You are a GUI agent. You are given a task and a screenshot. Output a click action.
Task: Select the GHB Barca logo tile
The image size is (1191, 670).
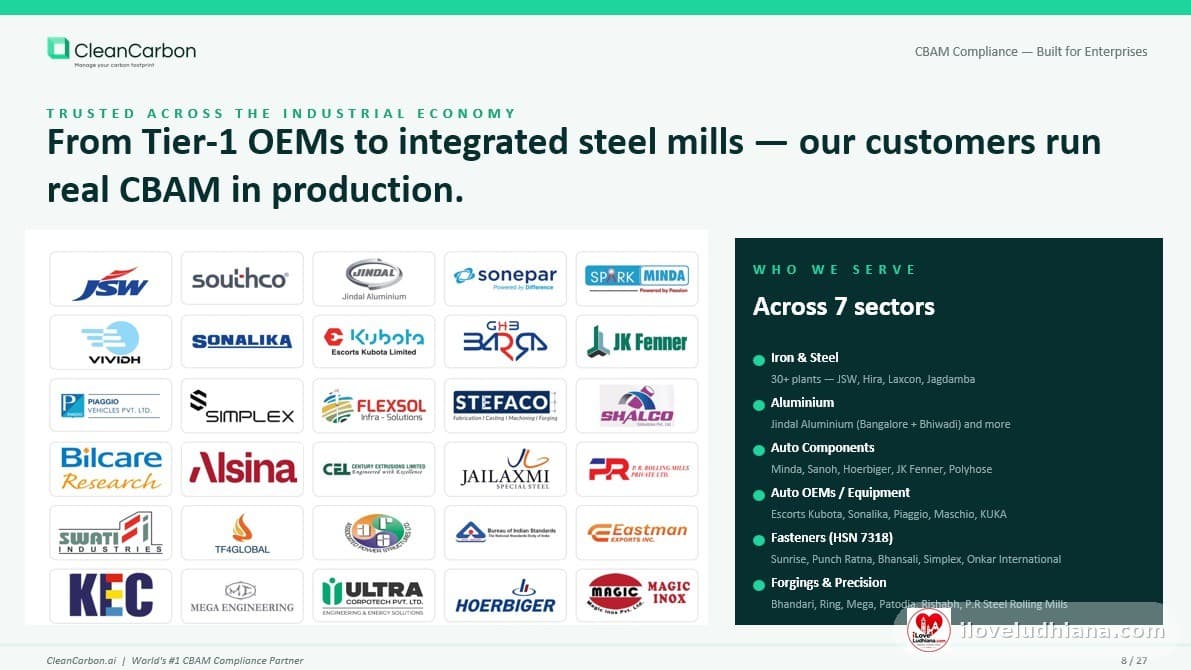505,342
